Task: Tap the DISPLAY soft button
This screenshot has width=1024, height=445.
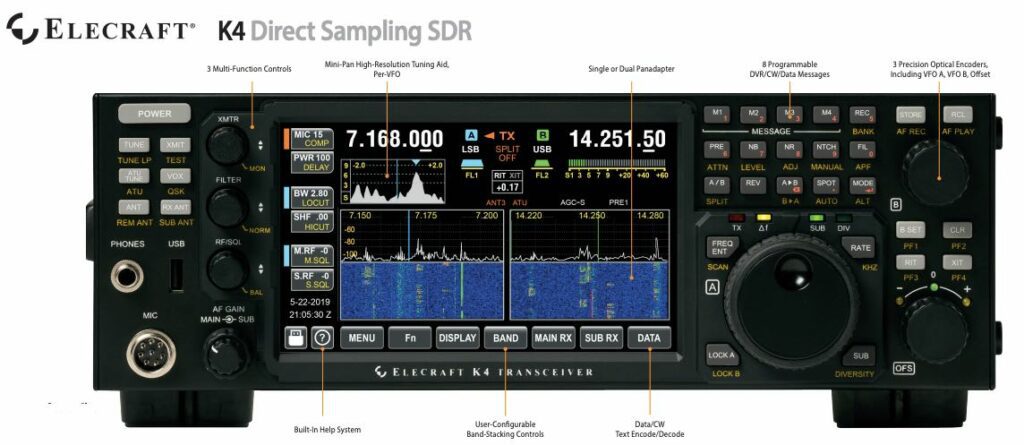Action: [457, 338]
